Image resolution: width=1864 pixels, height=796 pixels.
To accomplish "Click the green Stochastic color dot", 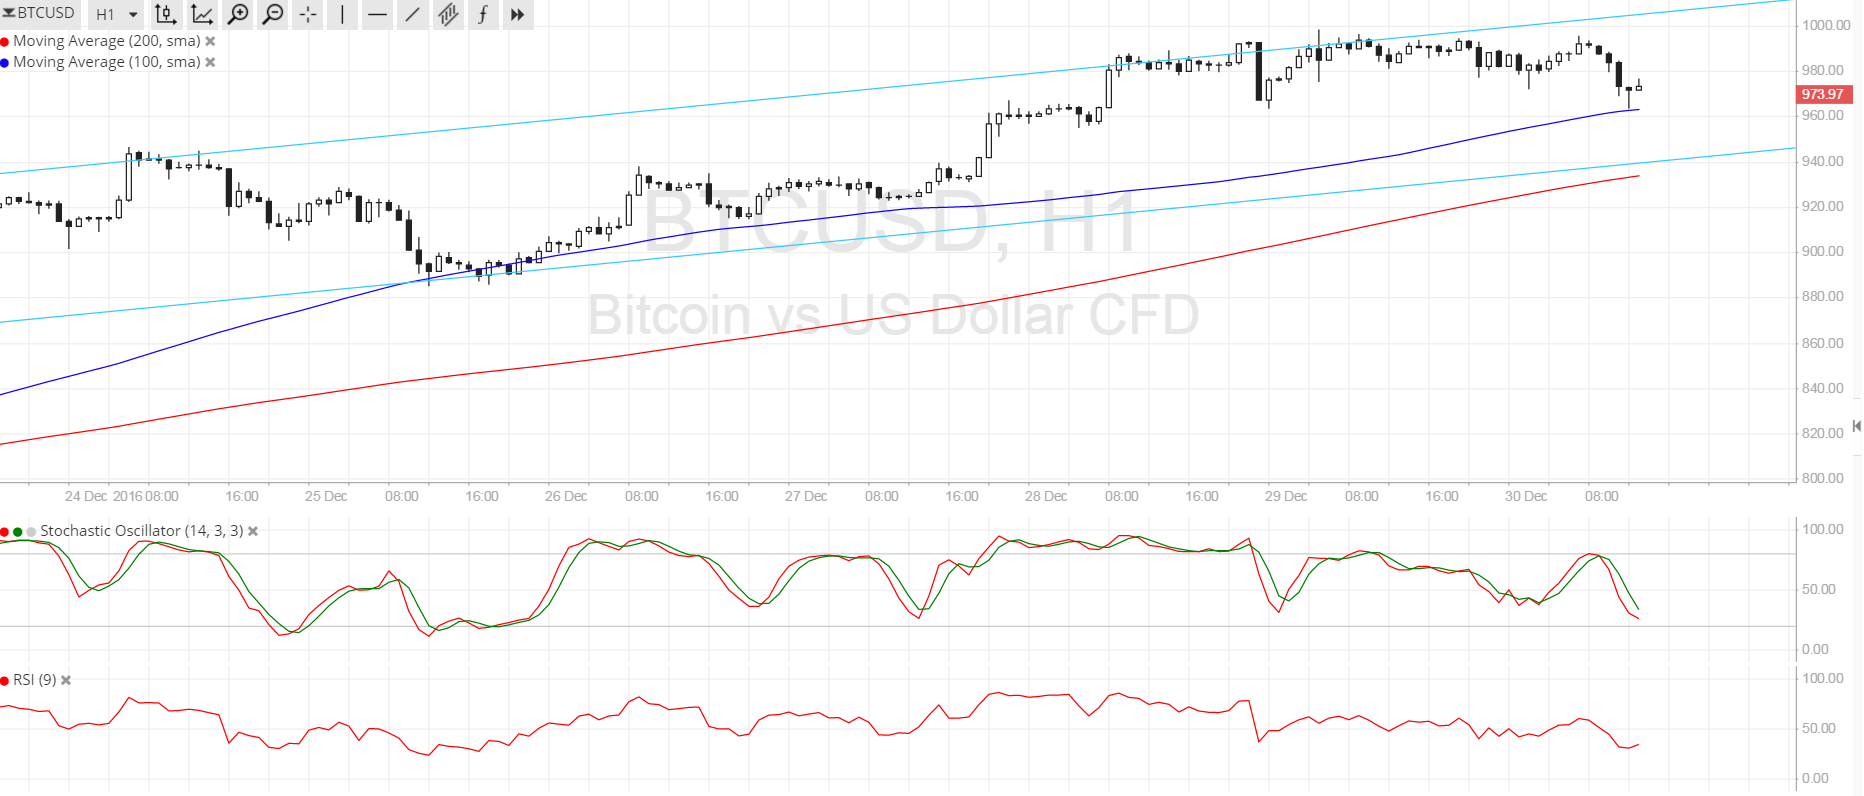I will pyautogui.click(x=18, y=532).
